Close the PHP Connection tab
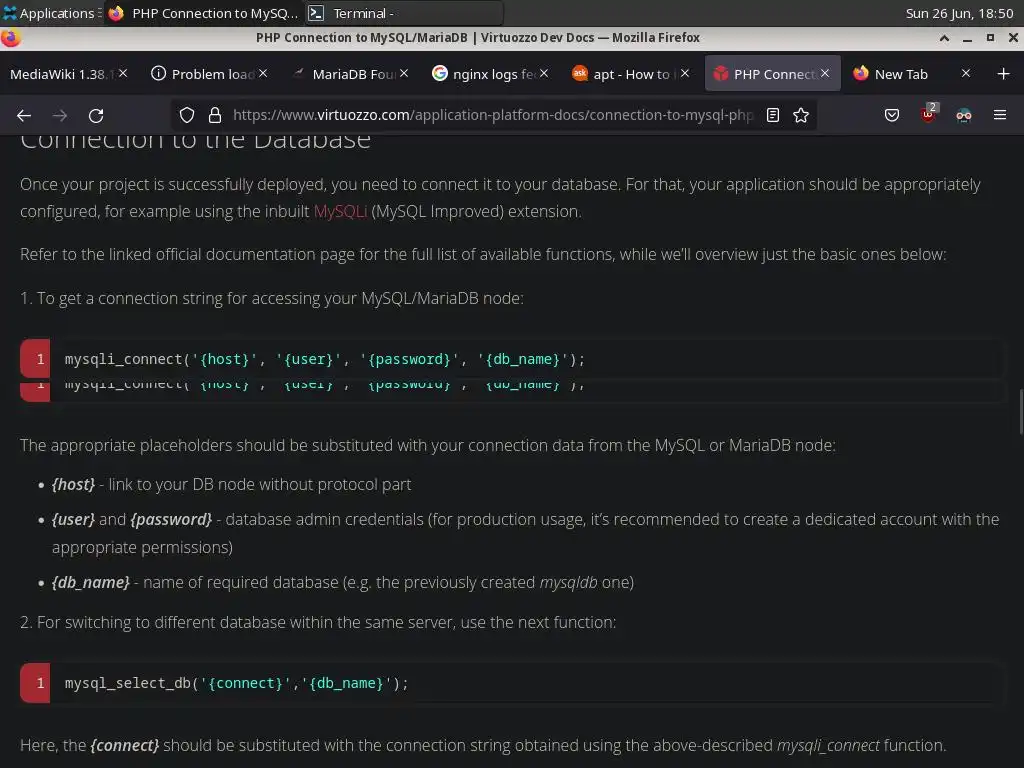Image resolution: width=1024 pixels, height=768 pixels. tap(825, 73)
